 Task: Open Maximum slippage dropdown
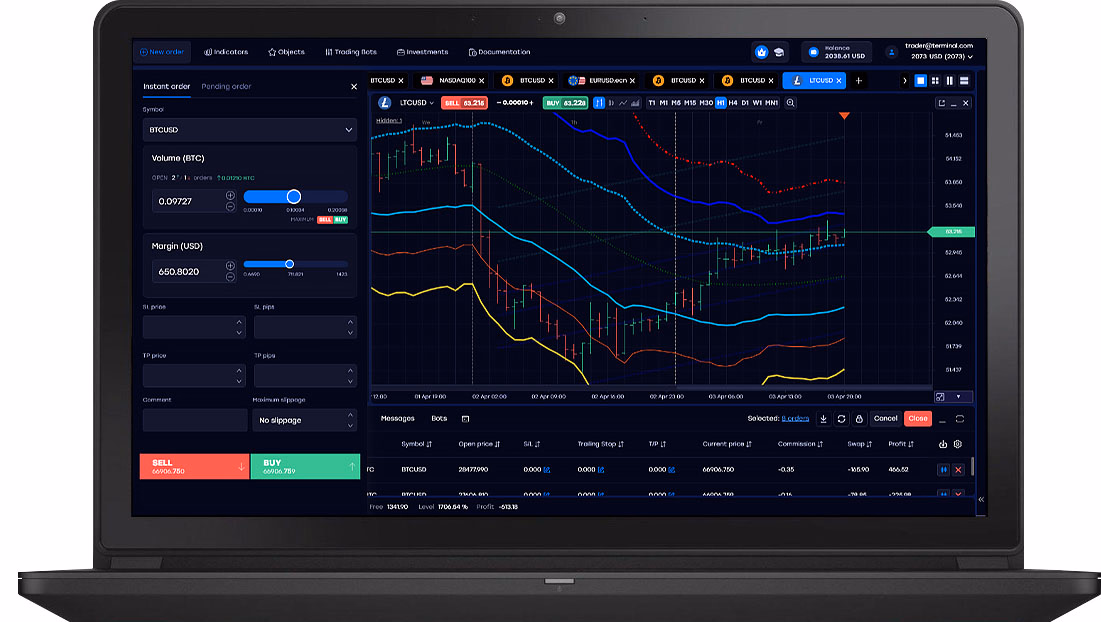click(x=305, y=420)
